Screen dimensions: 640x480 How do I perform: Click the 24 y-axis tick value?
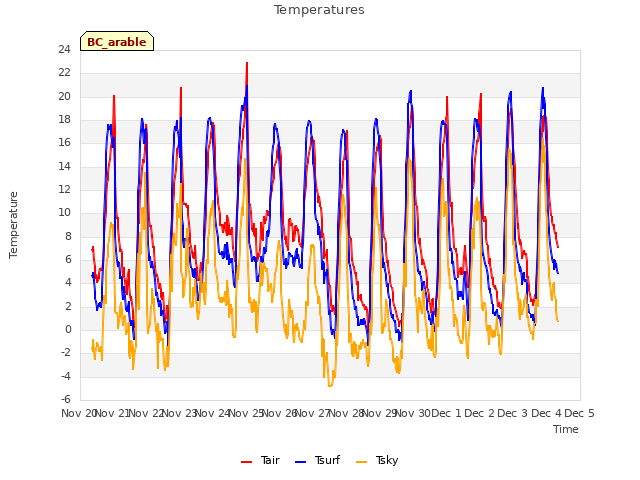[64, 50]
